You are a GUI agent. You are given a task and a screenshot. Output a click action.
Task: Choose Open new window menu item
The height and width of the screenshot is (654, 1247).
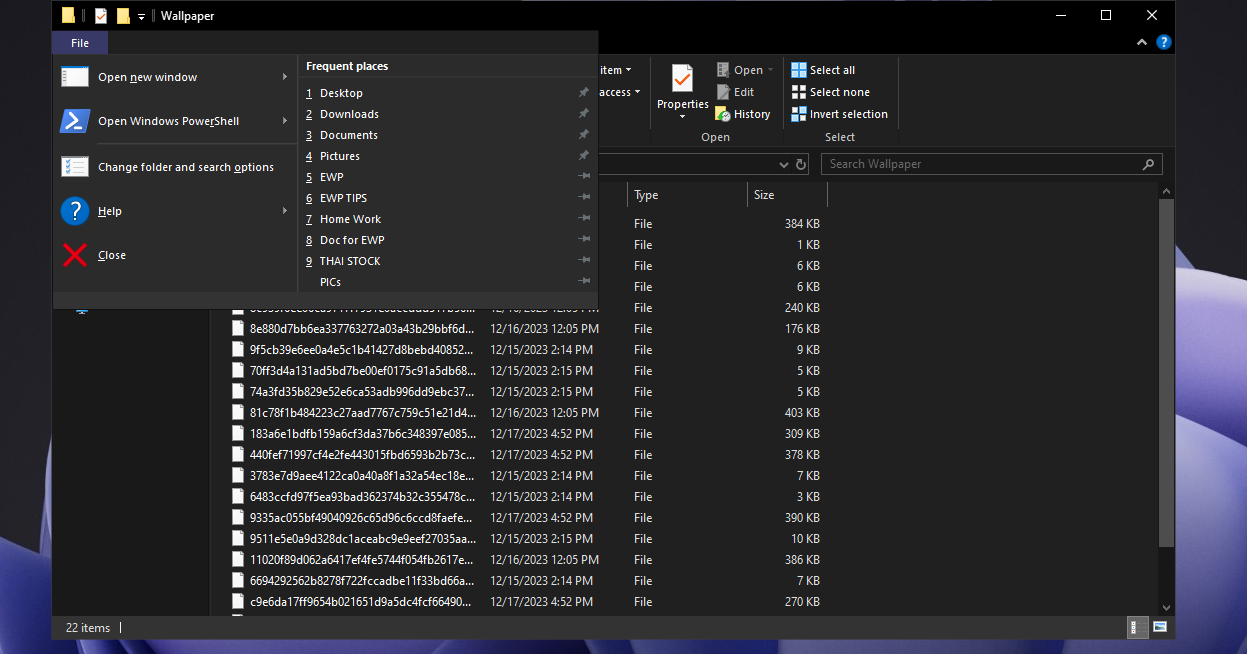coord(175,77)
